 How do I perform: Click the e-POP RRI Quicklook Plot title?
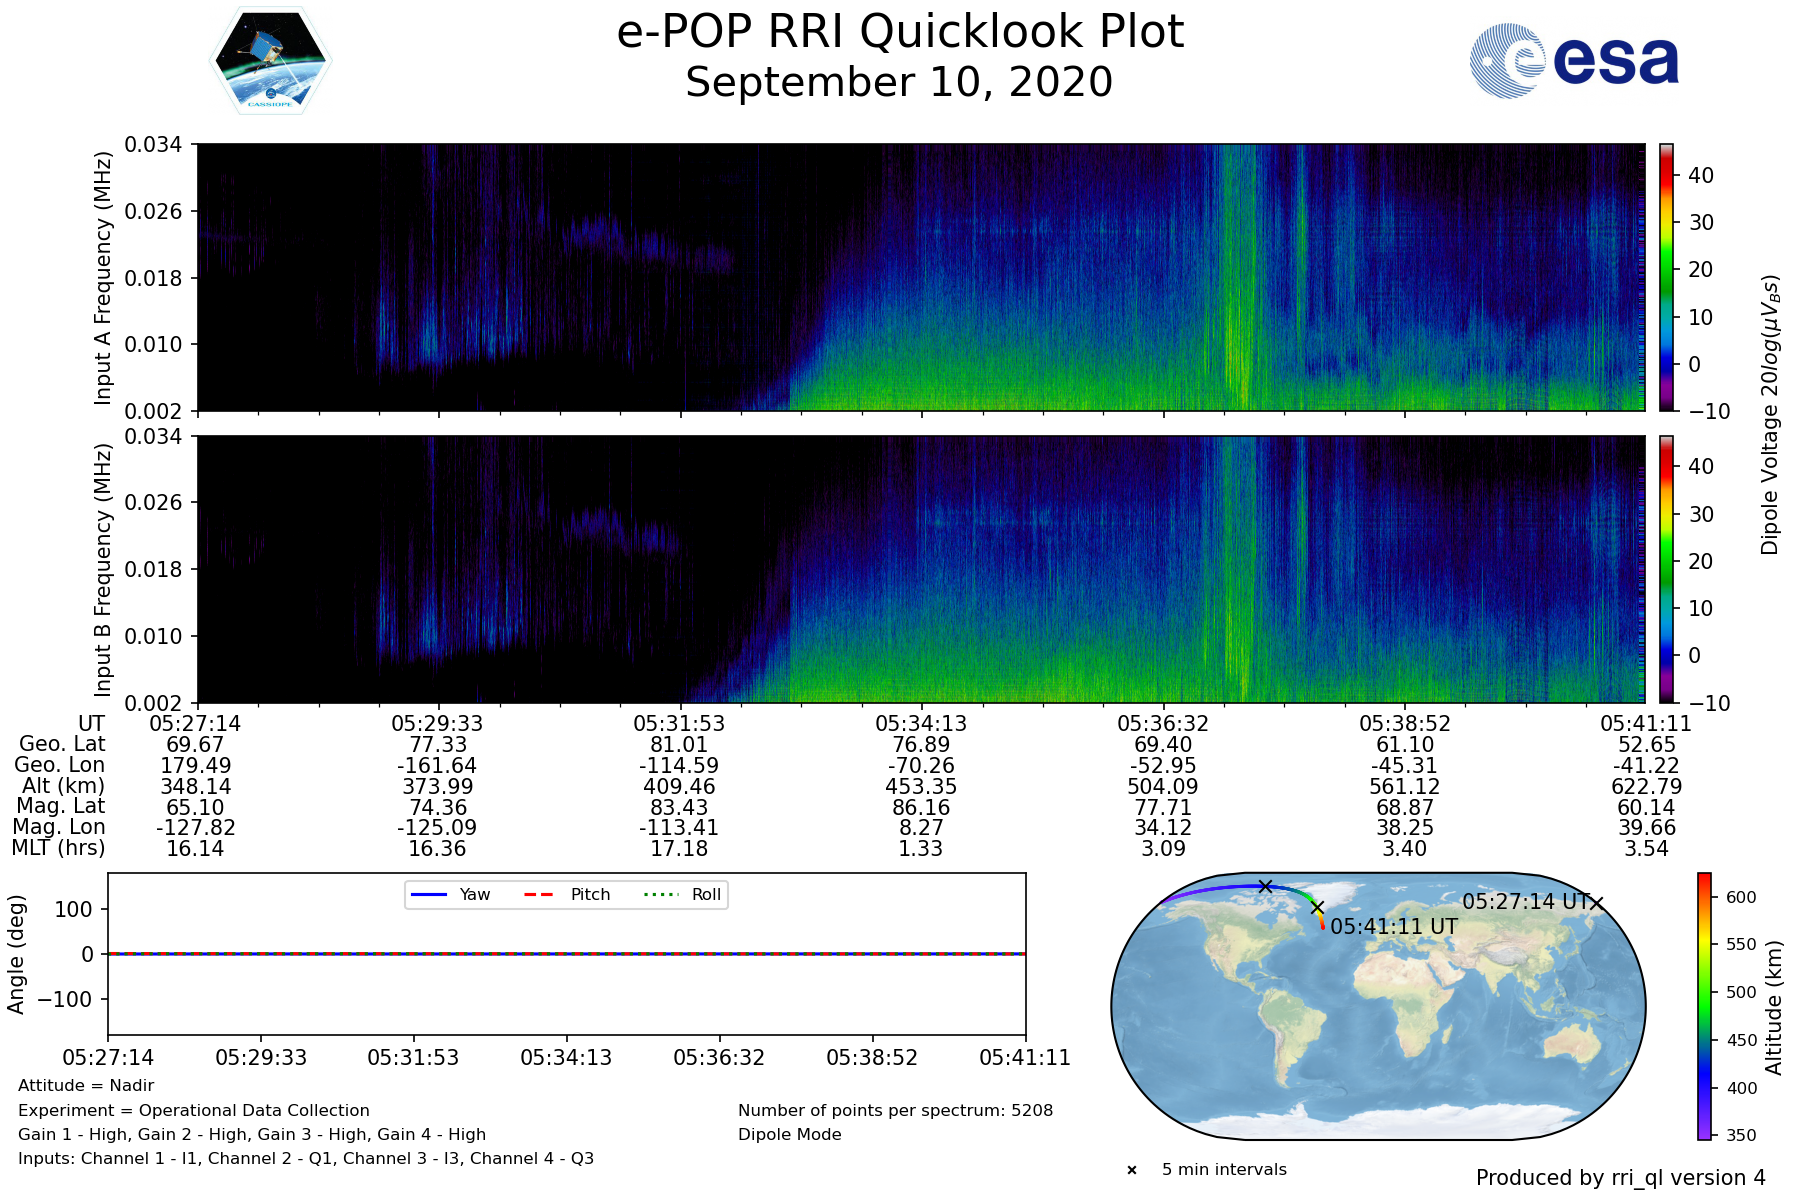[x=899, y=32]
